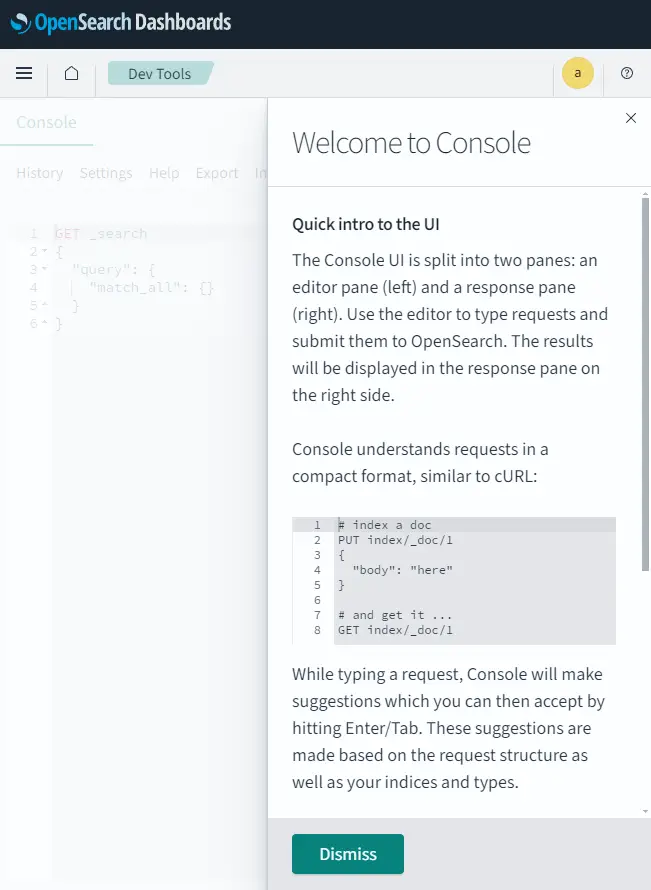Open the Help menu item
This screenshot has width=651, height=890.
[x=164, y=173]
